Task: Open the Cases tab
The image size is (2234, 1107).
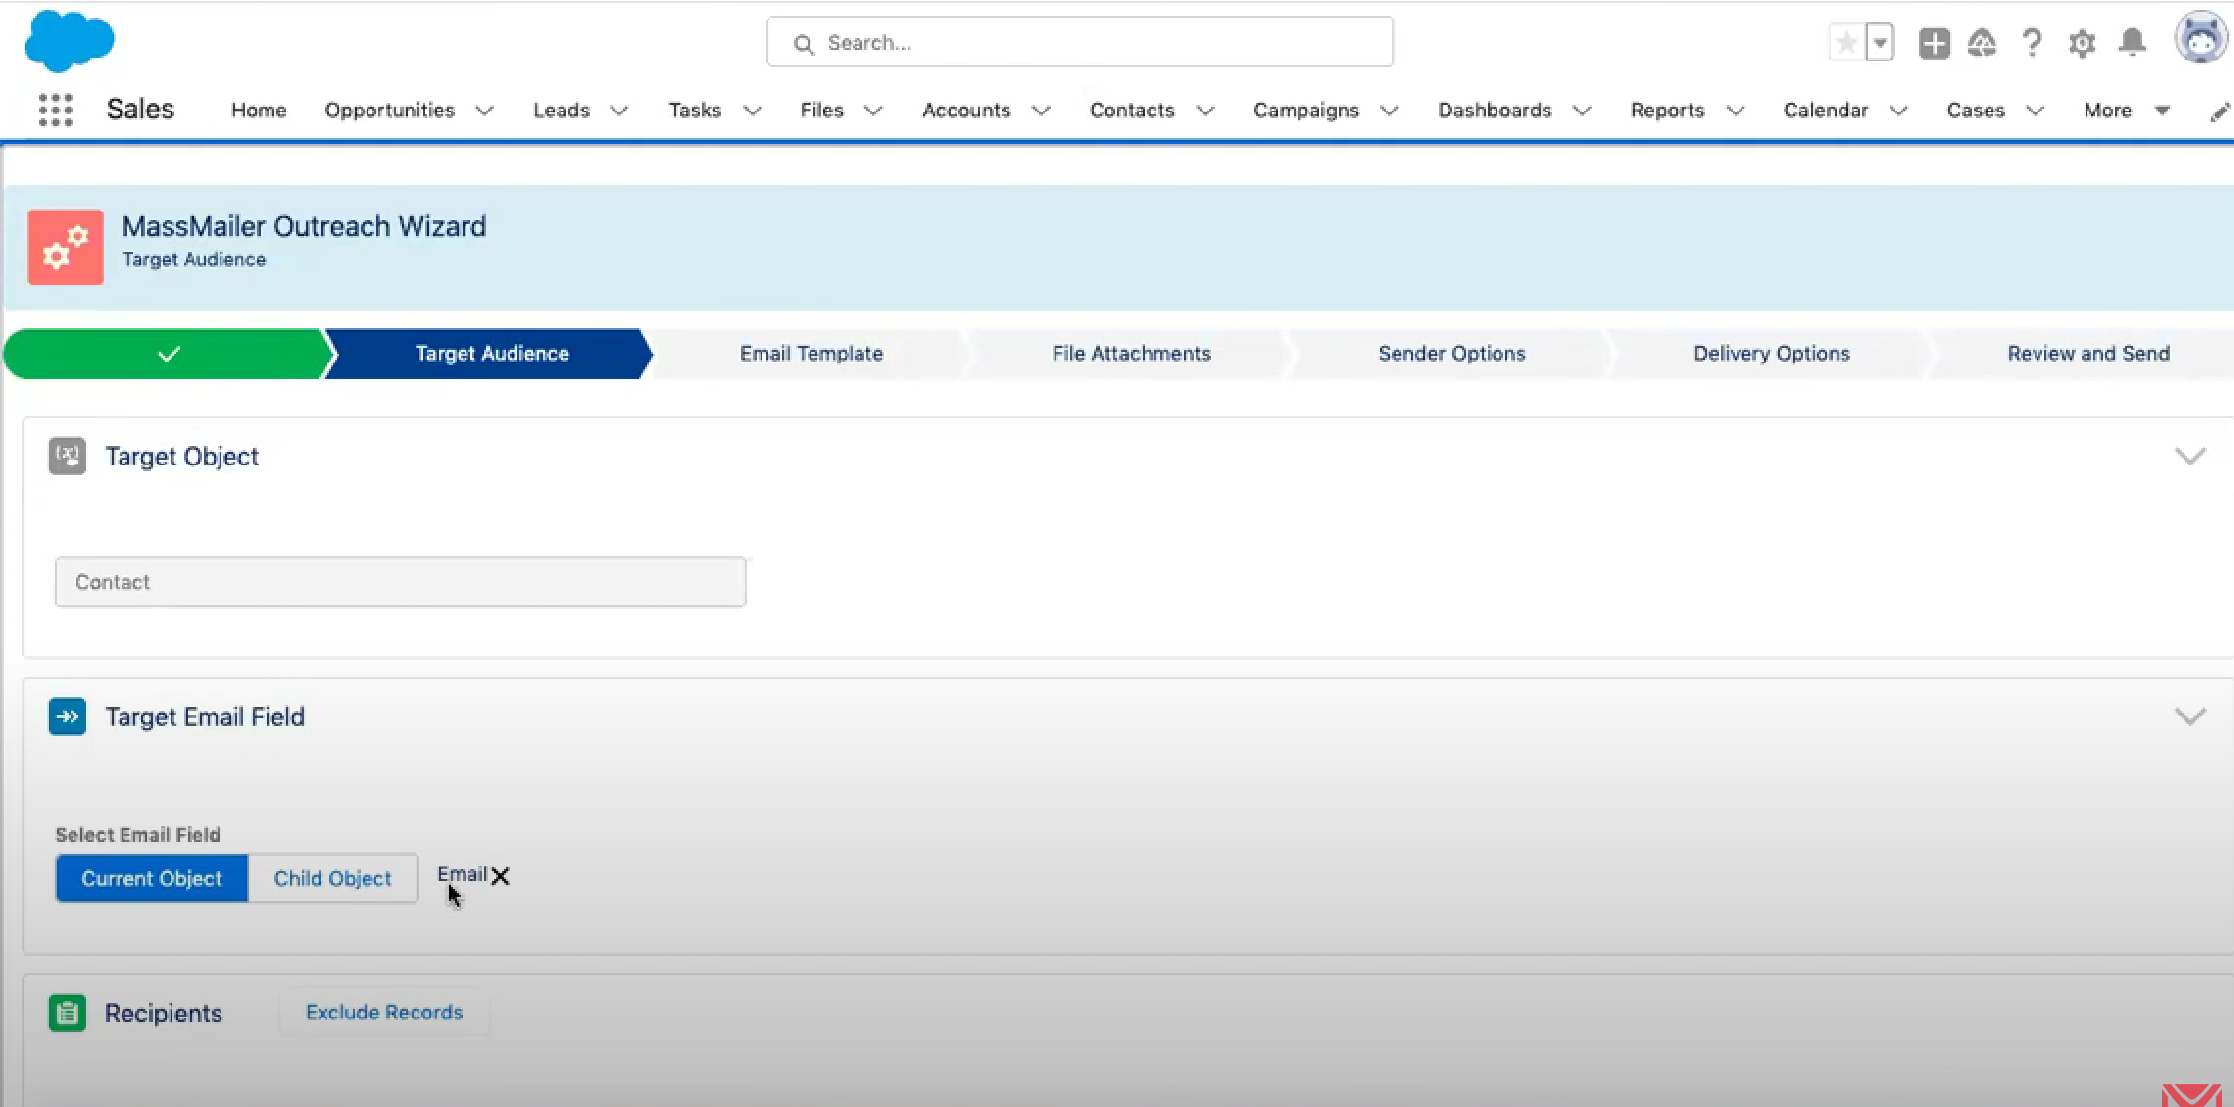Action: pos(1975,110)
